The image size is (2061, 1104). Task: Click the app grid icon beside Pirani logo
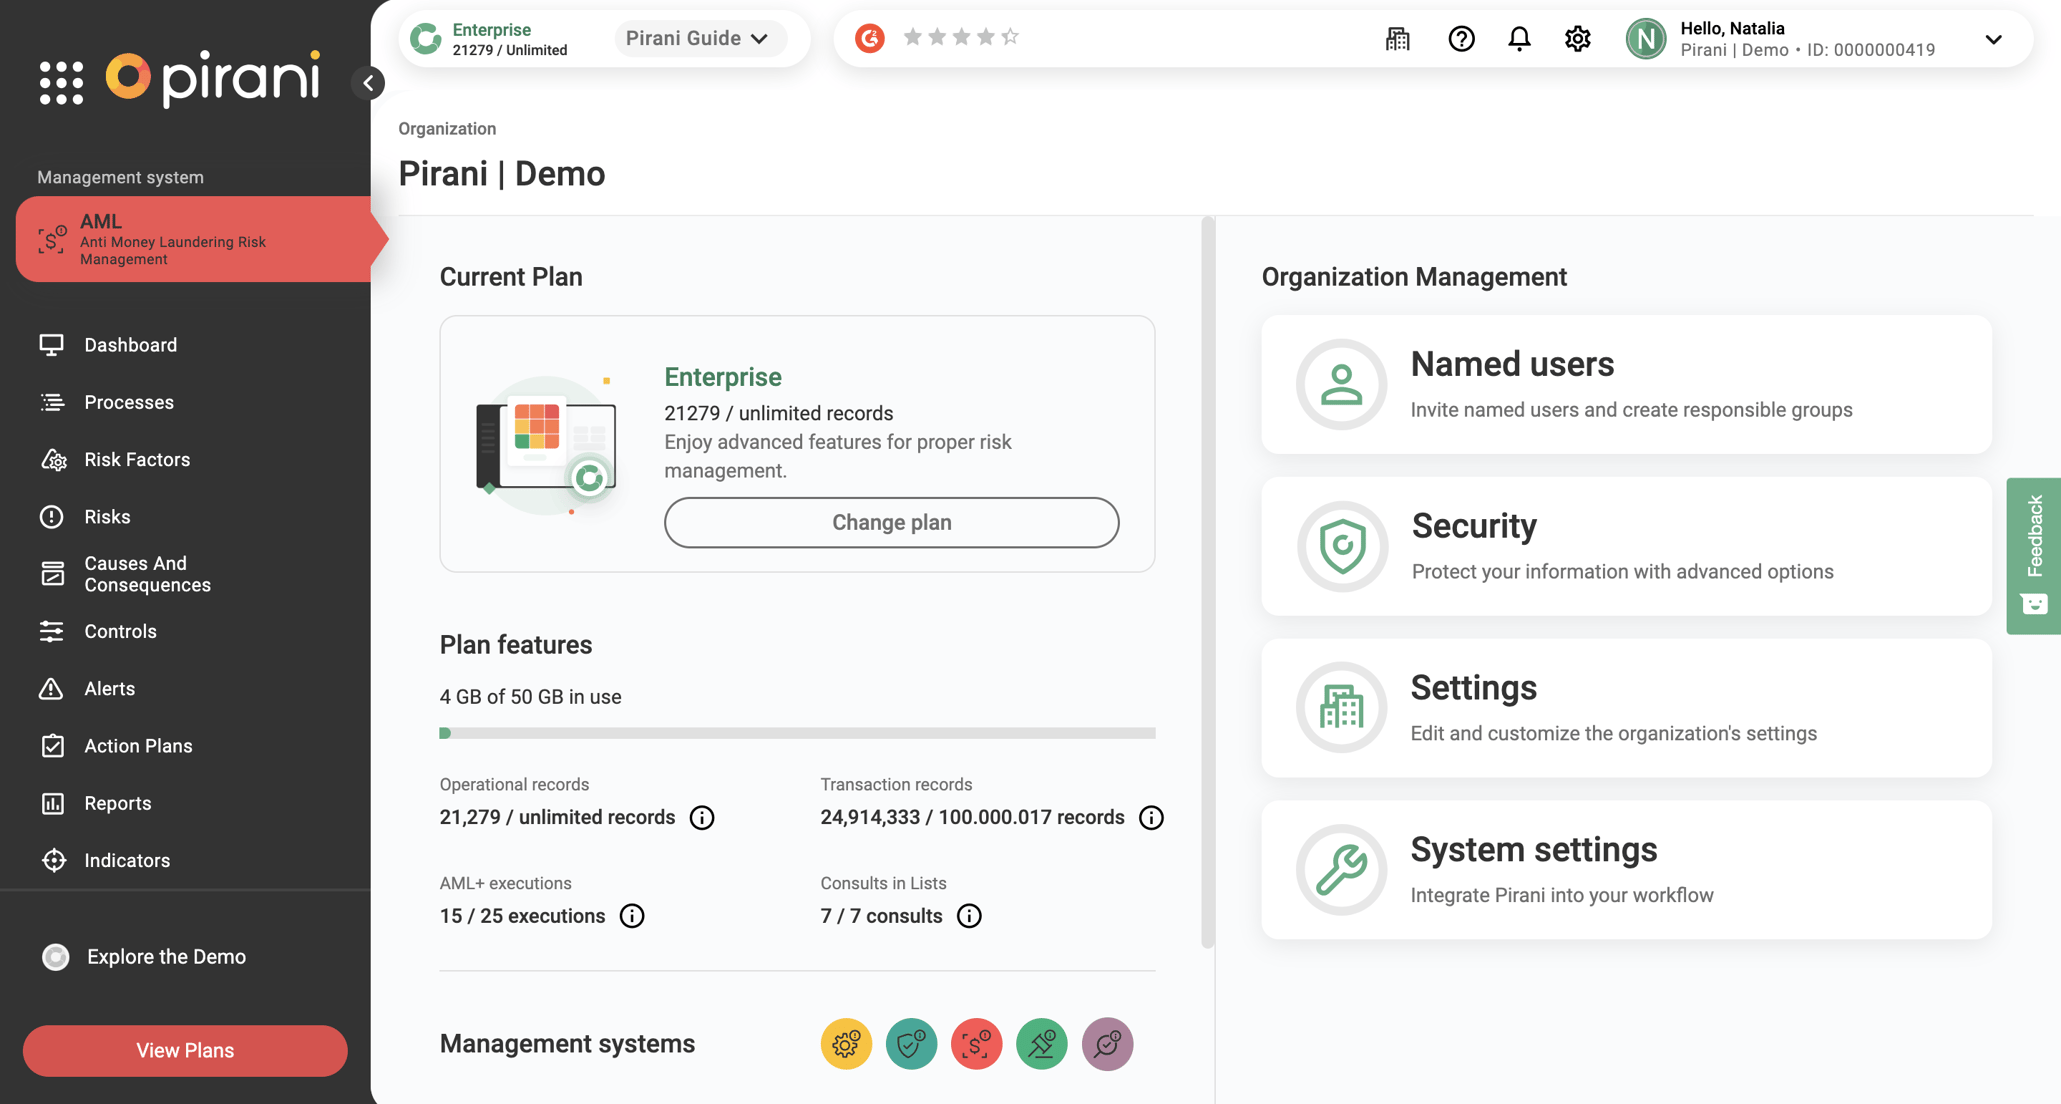click(x=61, y=80)
